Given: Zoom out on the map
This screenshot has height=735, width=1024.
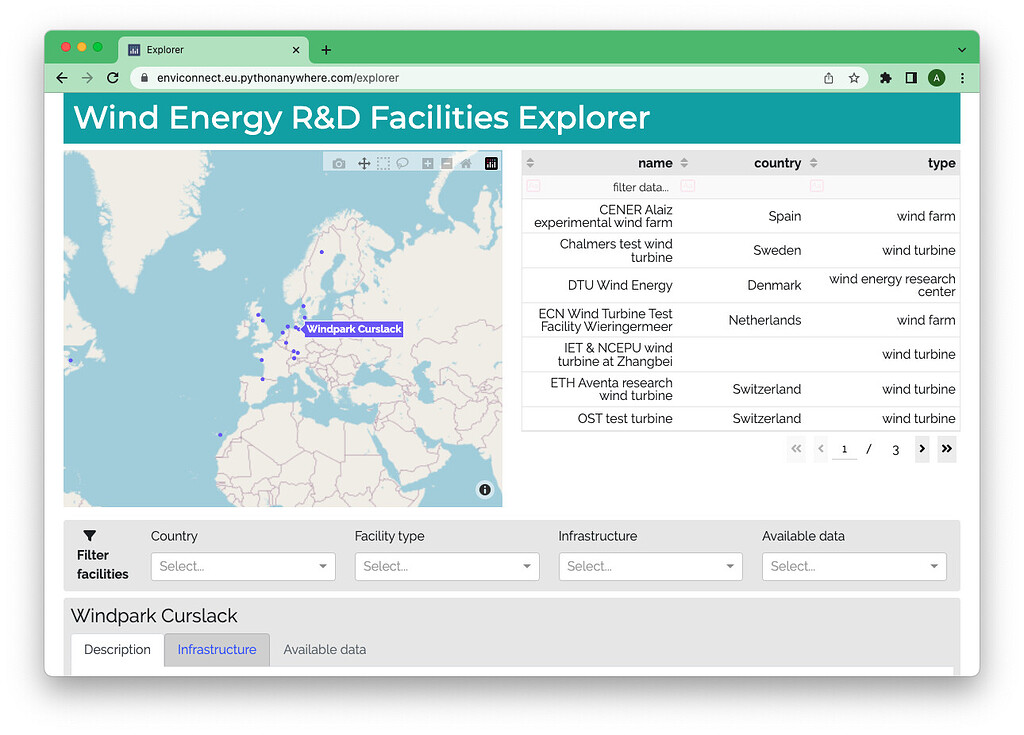Looking at the screenshot, I should 447,163.
